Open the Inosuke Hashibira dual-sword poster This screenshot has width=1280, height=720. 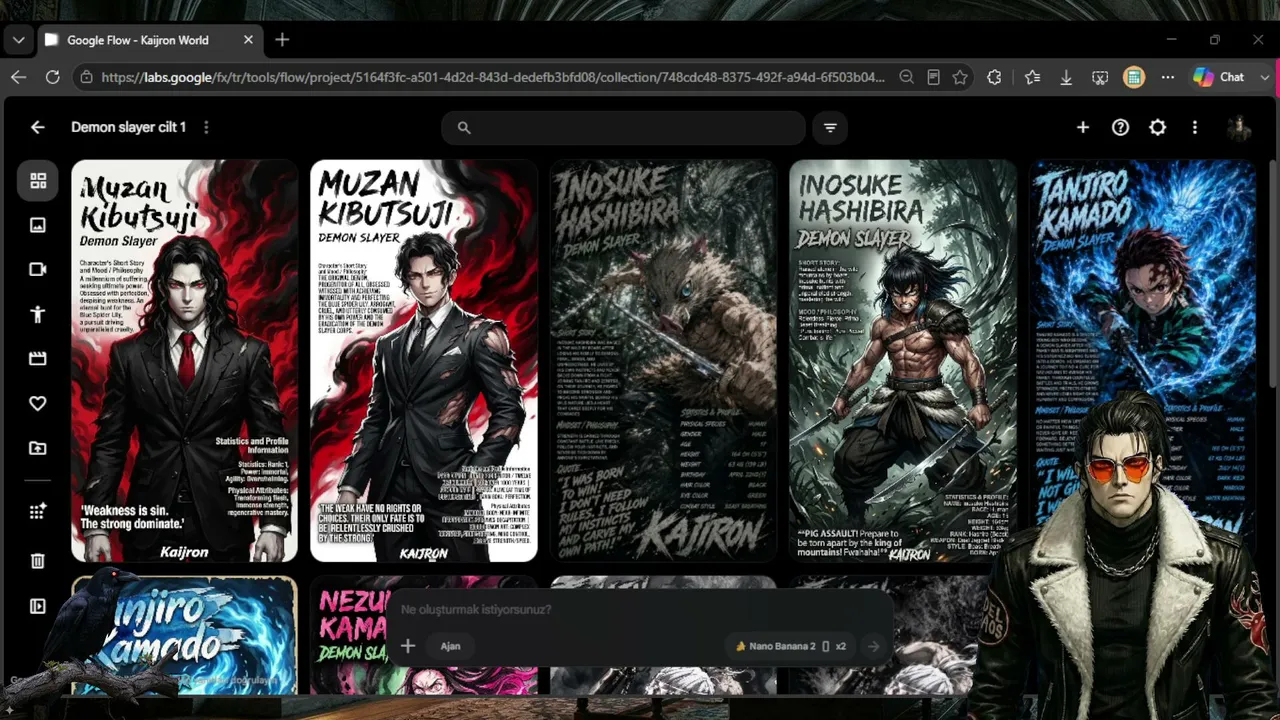tap(903, 361)
